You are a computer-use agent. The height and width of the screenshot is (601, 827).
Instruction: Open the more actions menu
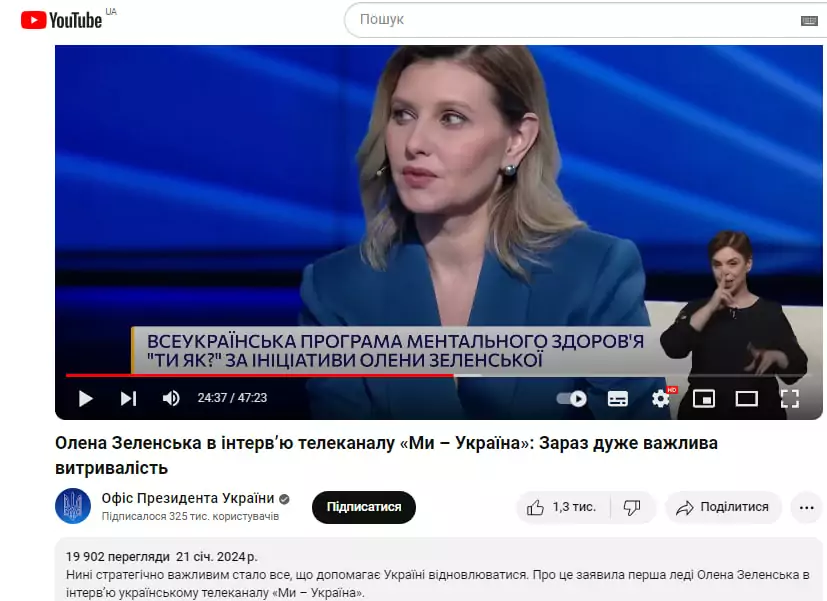coord(806,507)
